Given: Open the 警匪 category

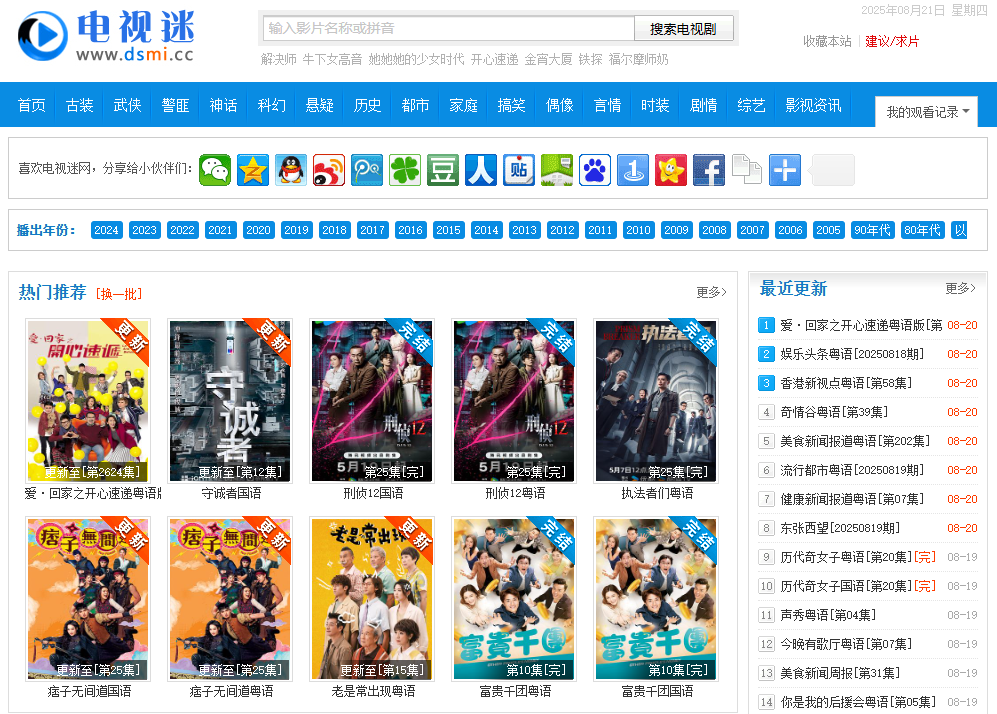Looking at the screenshot, I should pos(175,105).
